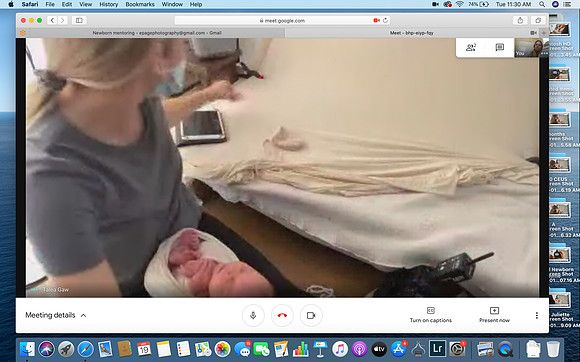
Task: Click the 74% battery indicator
Action: 479,4
